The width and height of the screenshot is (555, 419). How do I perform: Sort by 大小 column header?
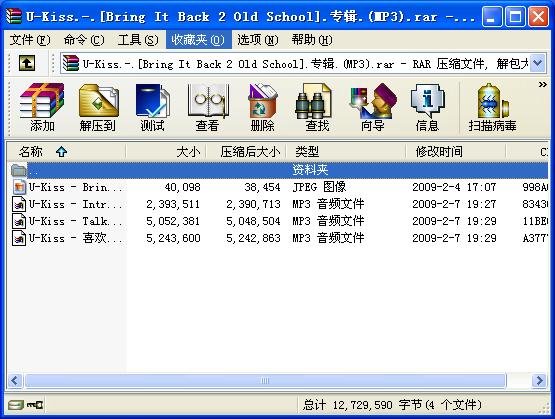coord(166,152)
